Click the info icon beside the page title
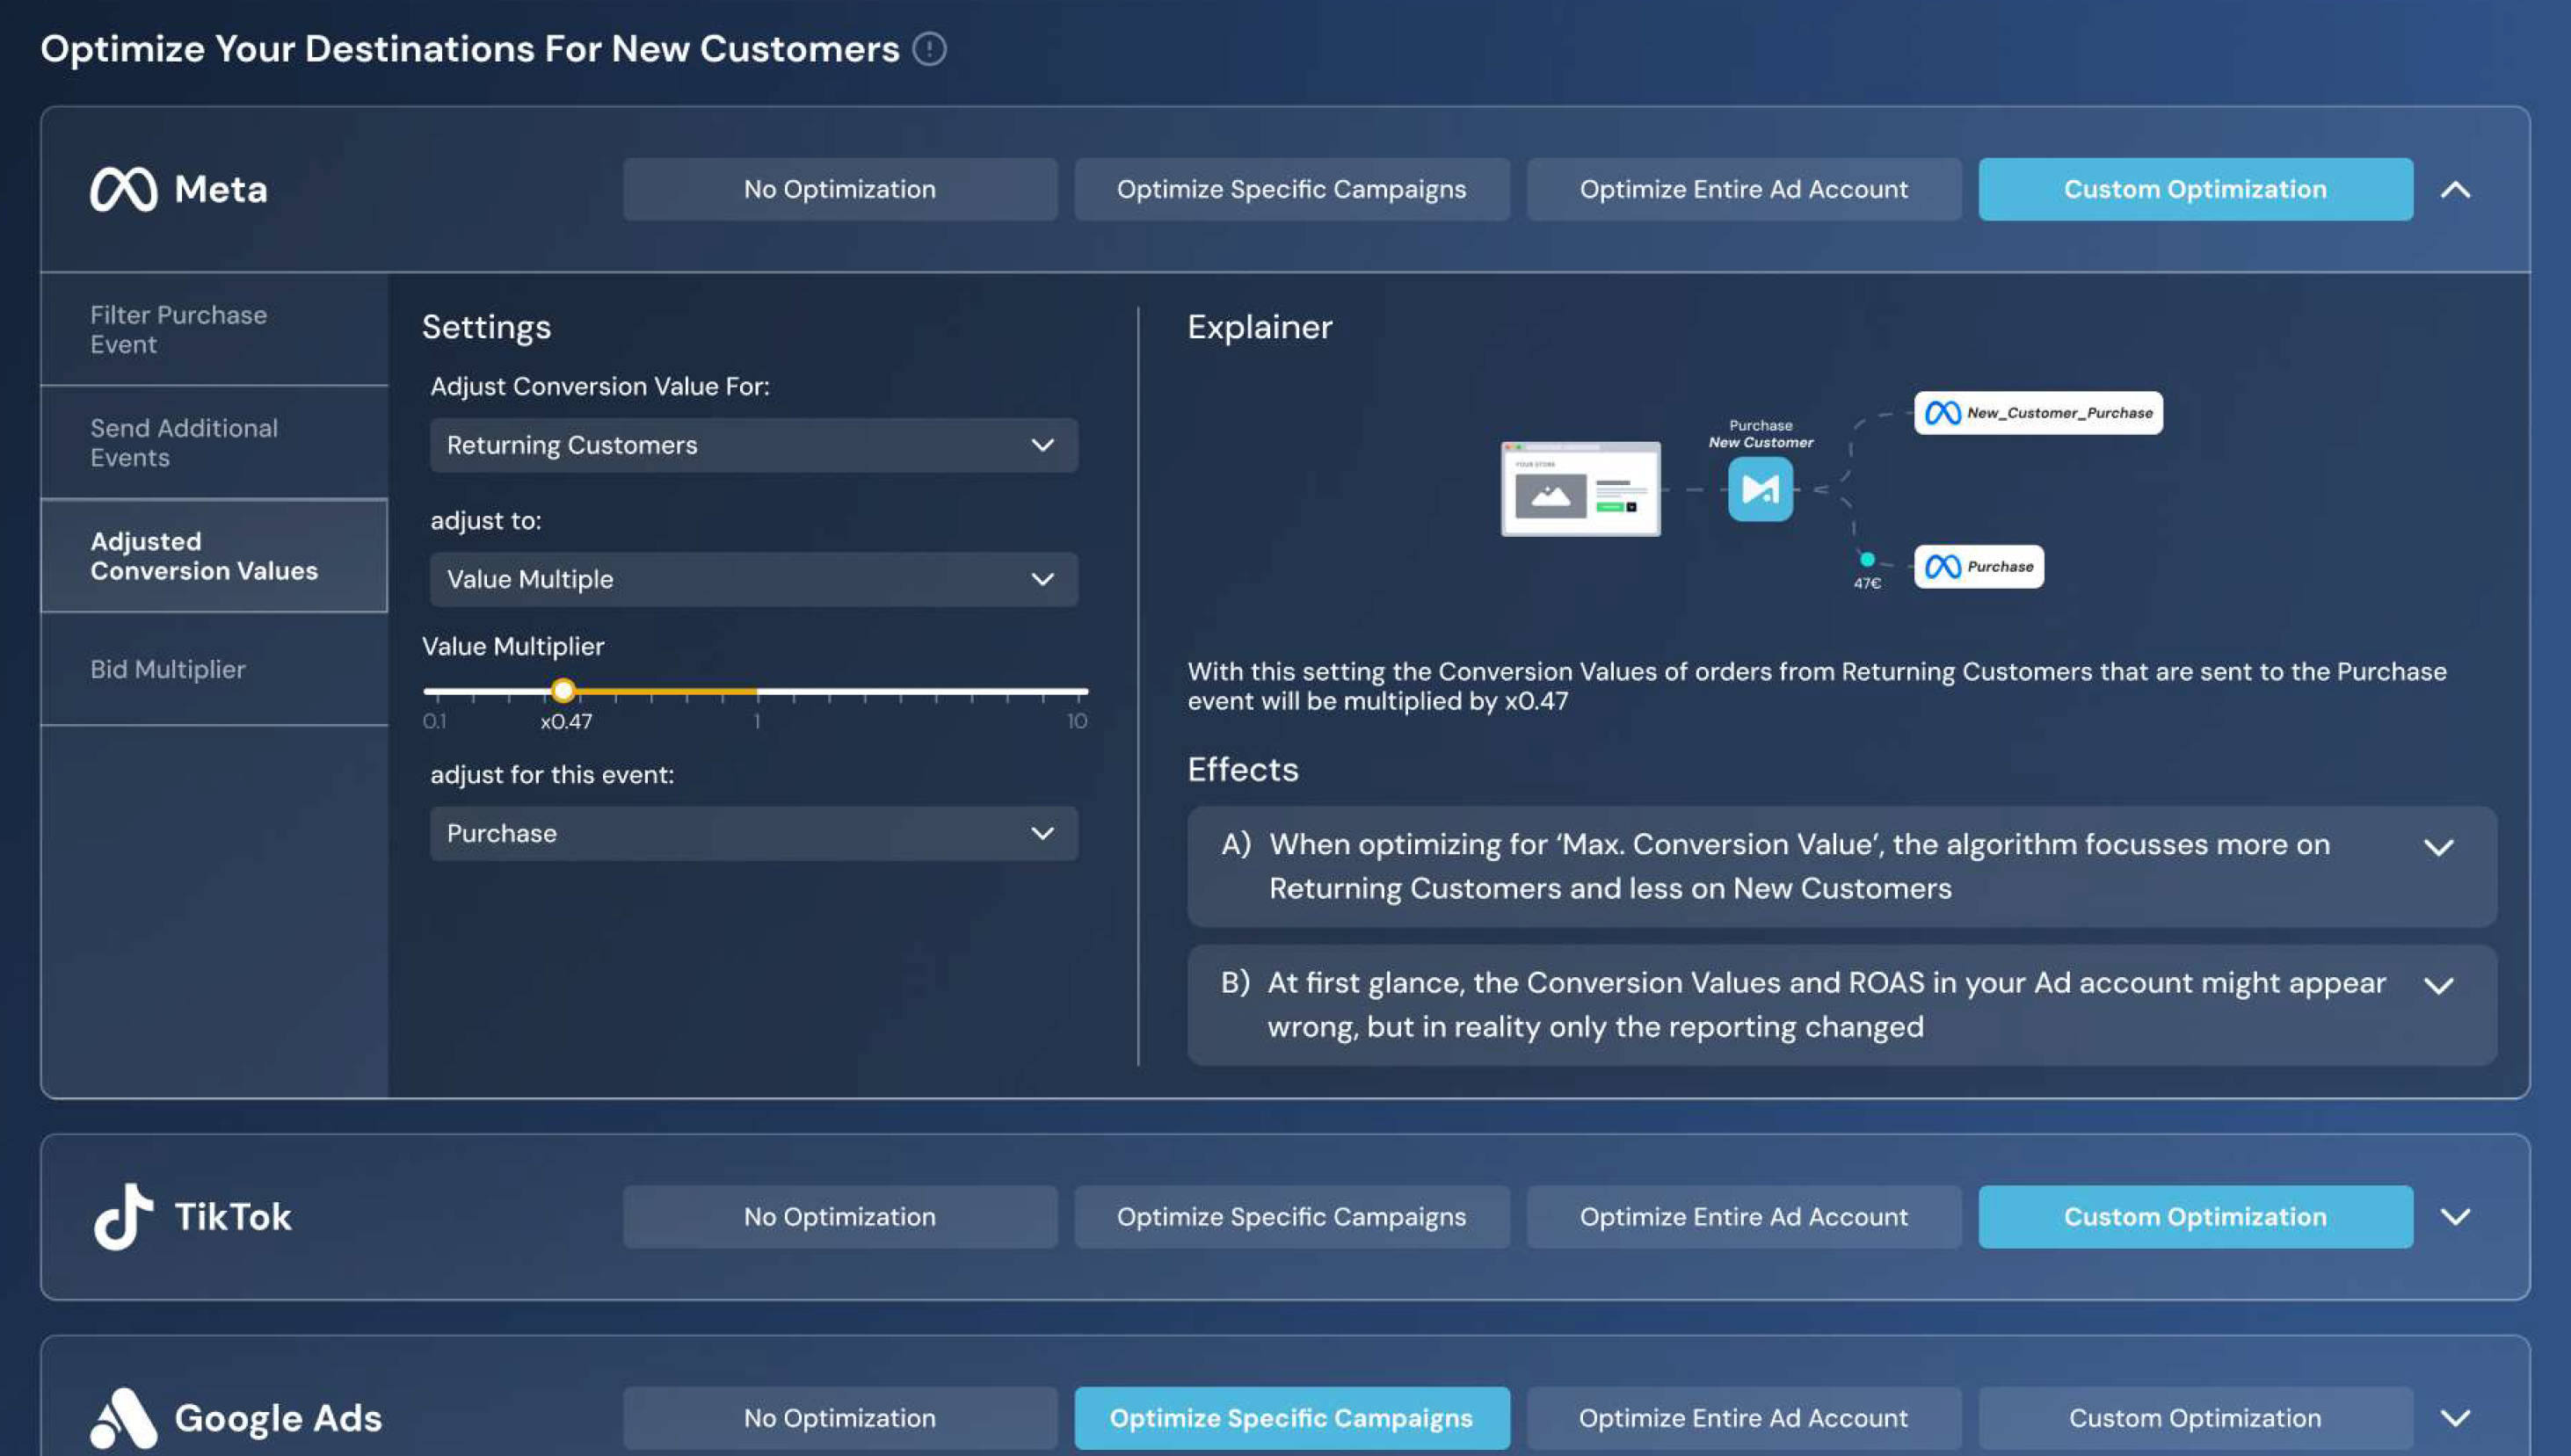The image size is (2571, 1456). (x=929, y=49)
